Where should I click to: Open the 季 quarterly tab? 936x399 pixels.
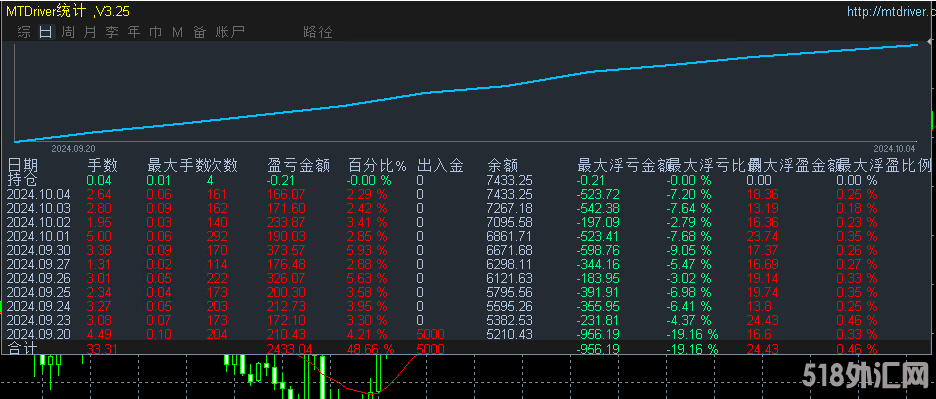(112, 32)
